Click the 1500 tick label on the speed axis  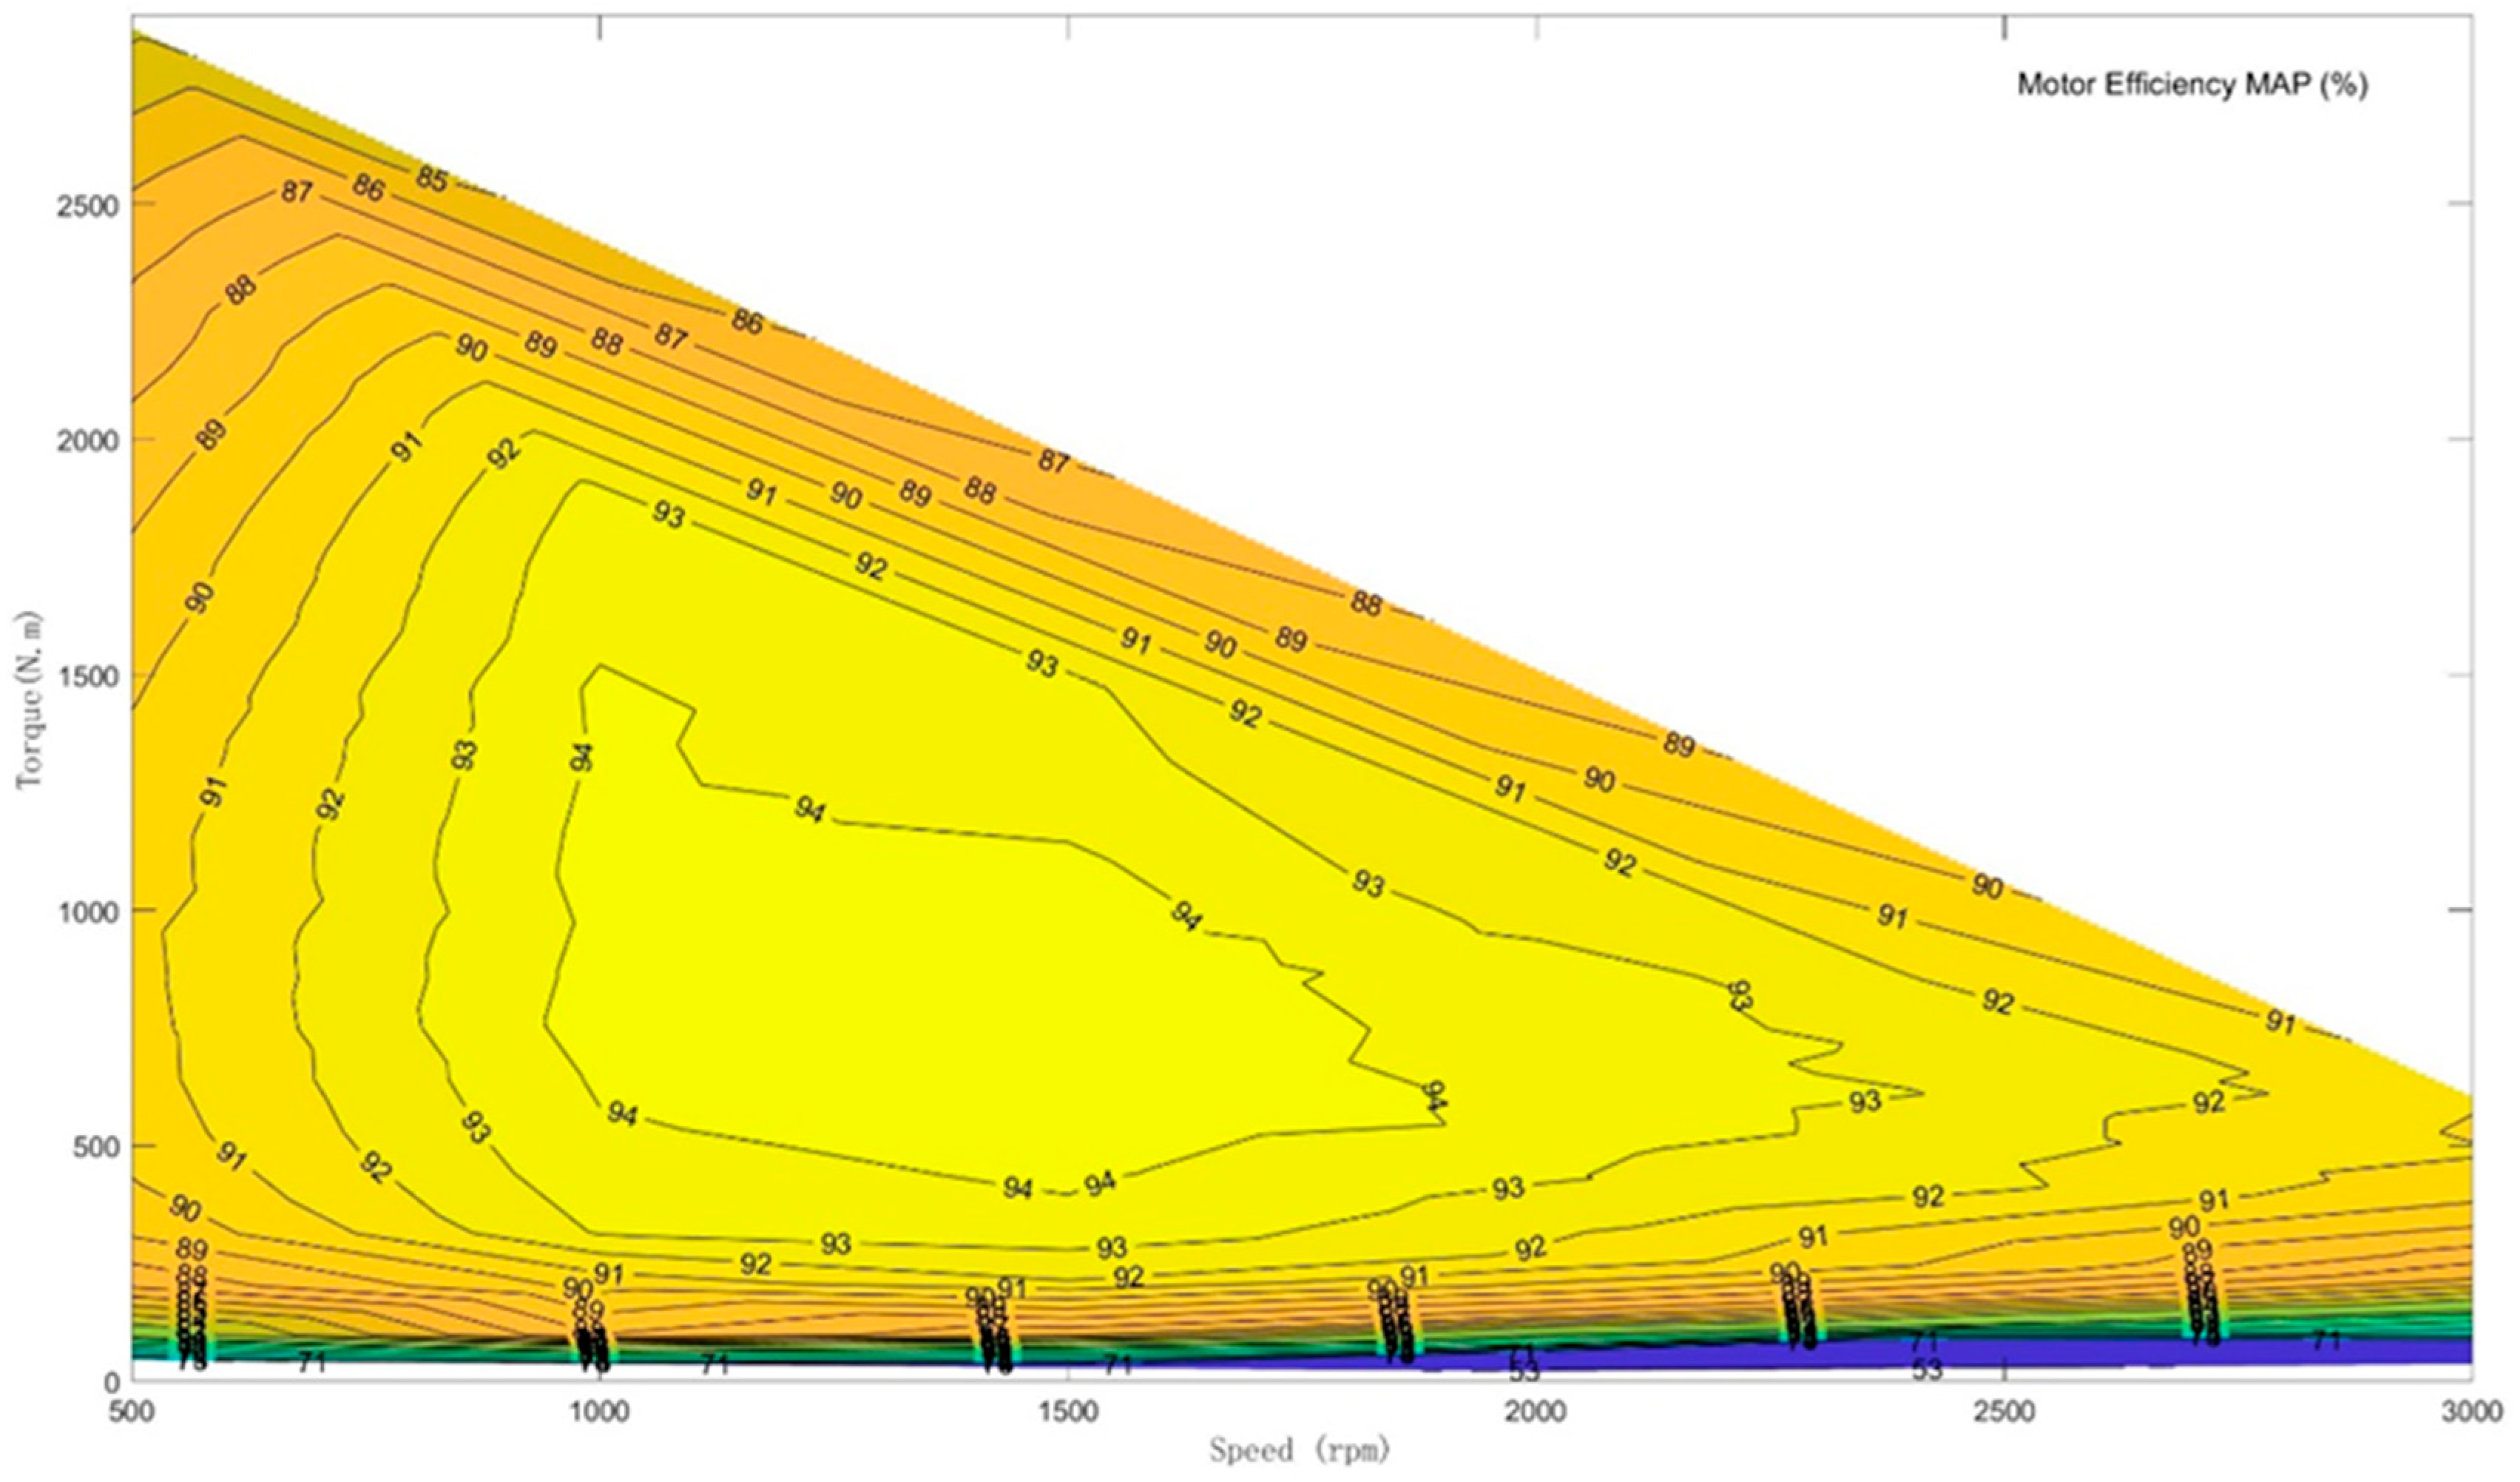click(1068, 1411)
